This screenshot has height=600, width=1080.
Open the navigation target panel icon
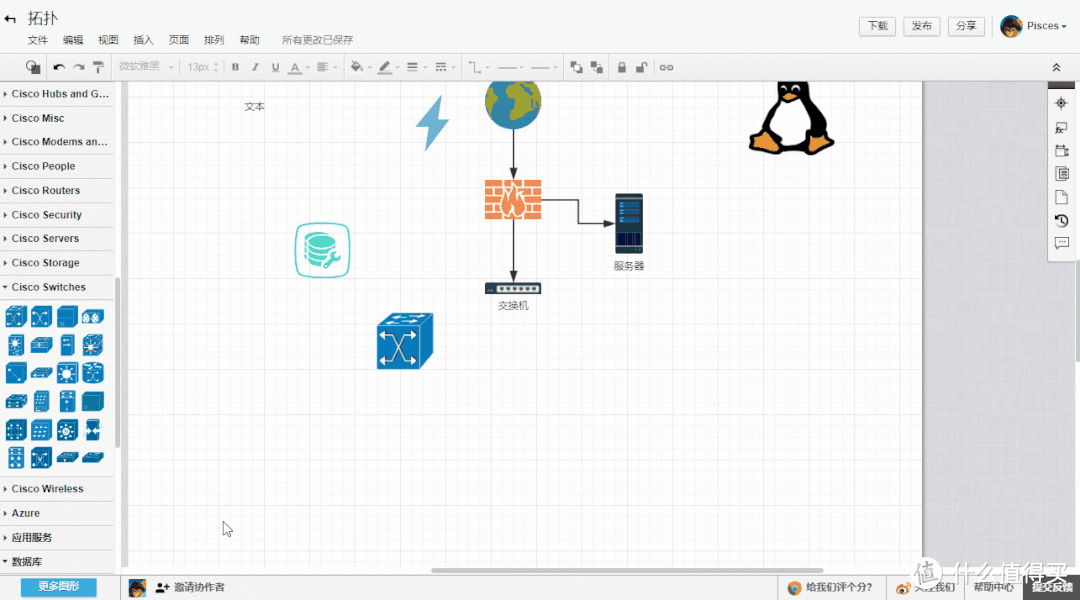pyautogui.click(x=1061, y=103)
